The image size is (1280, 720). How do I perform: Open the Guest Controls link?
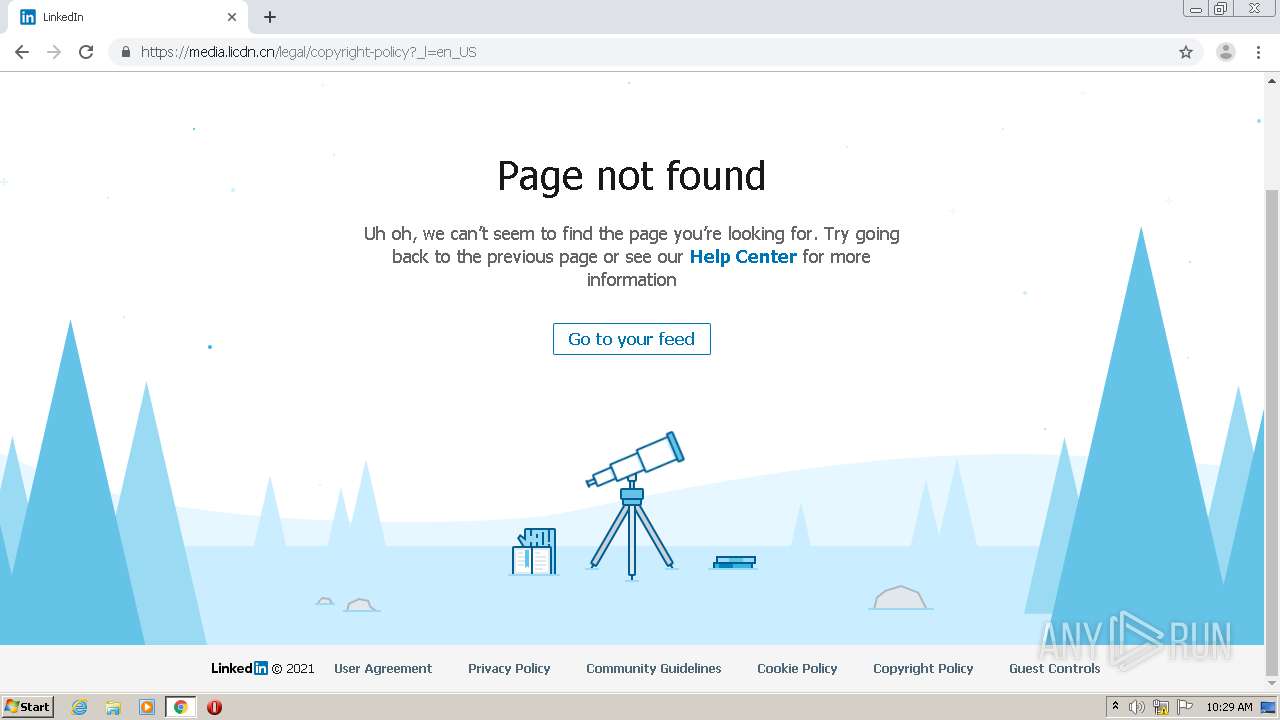tap(1054, 668)
